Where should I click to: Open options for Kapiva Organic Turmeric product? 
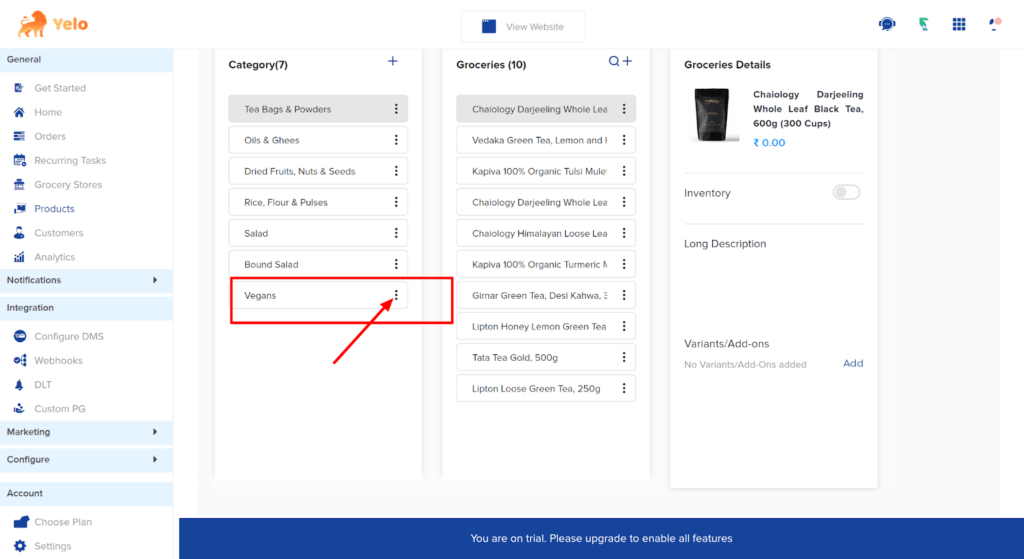click(624, 264)
